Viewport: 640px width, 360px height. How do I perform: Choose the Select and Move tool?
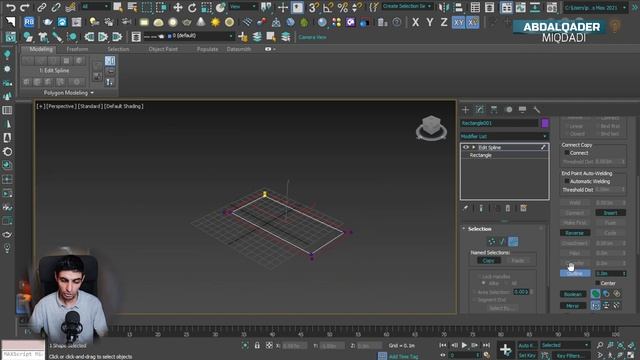(178, 7)
